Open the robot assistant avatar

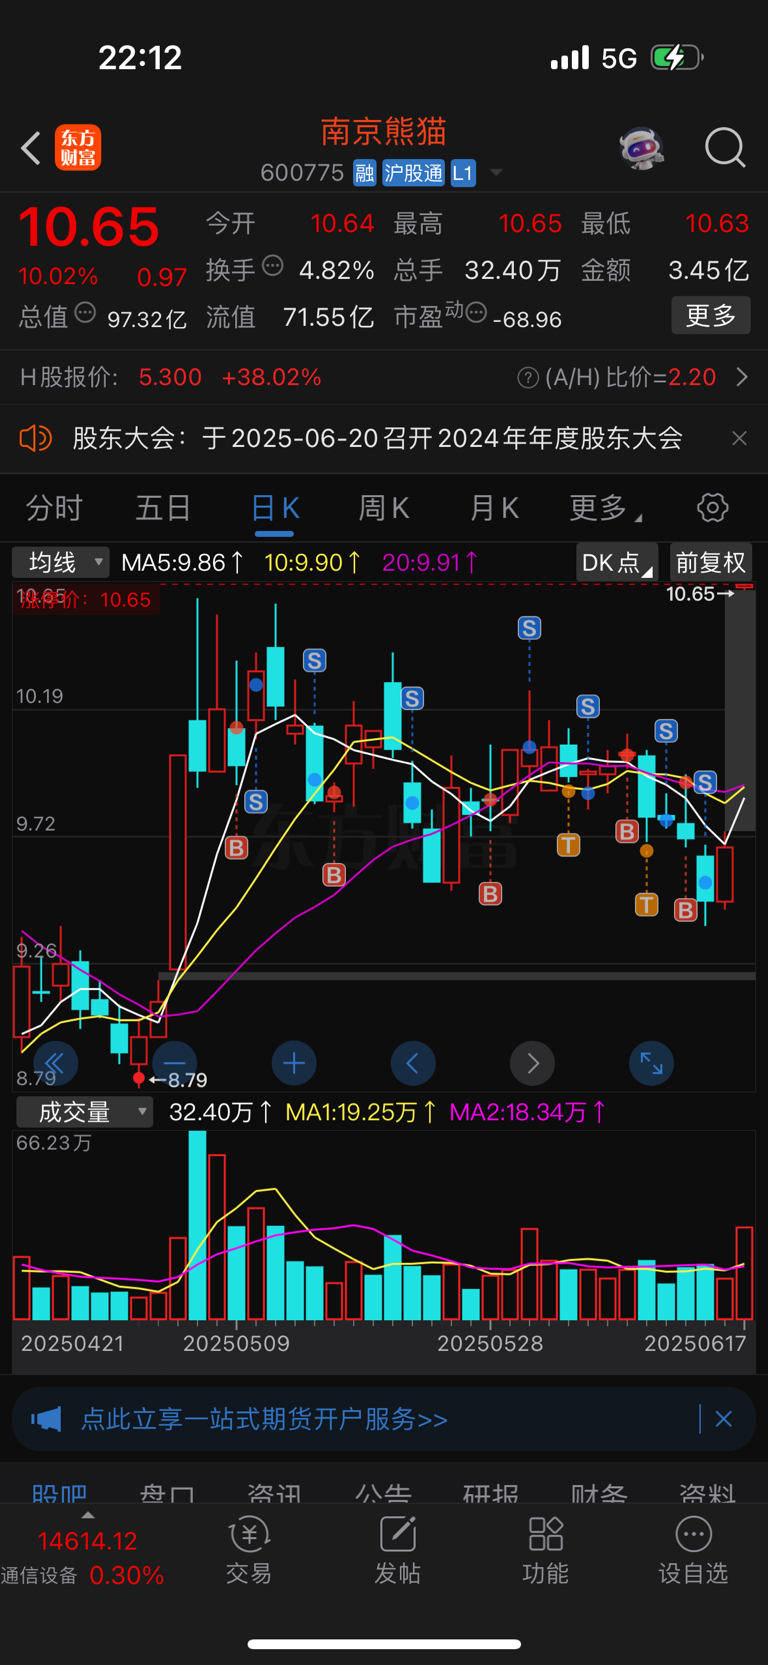tap(641, 148)
